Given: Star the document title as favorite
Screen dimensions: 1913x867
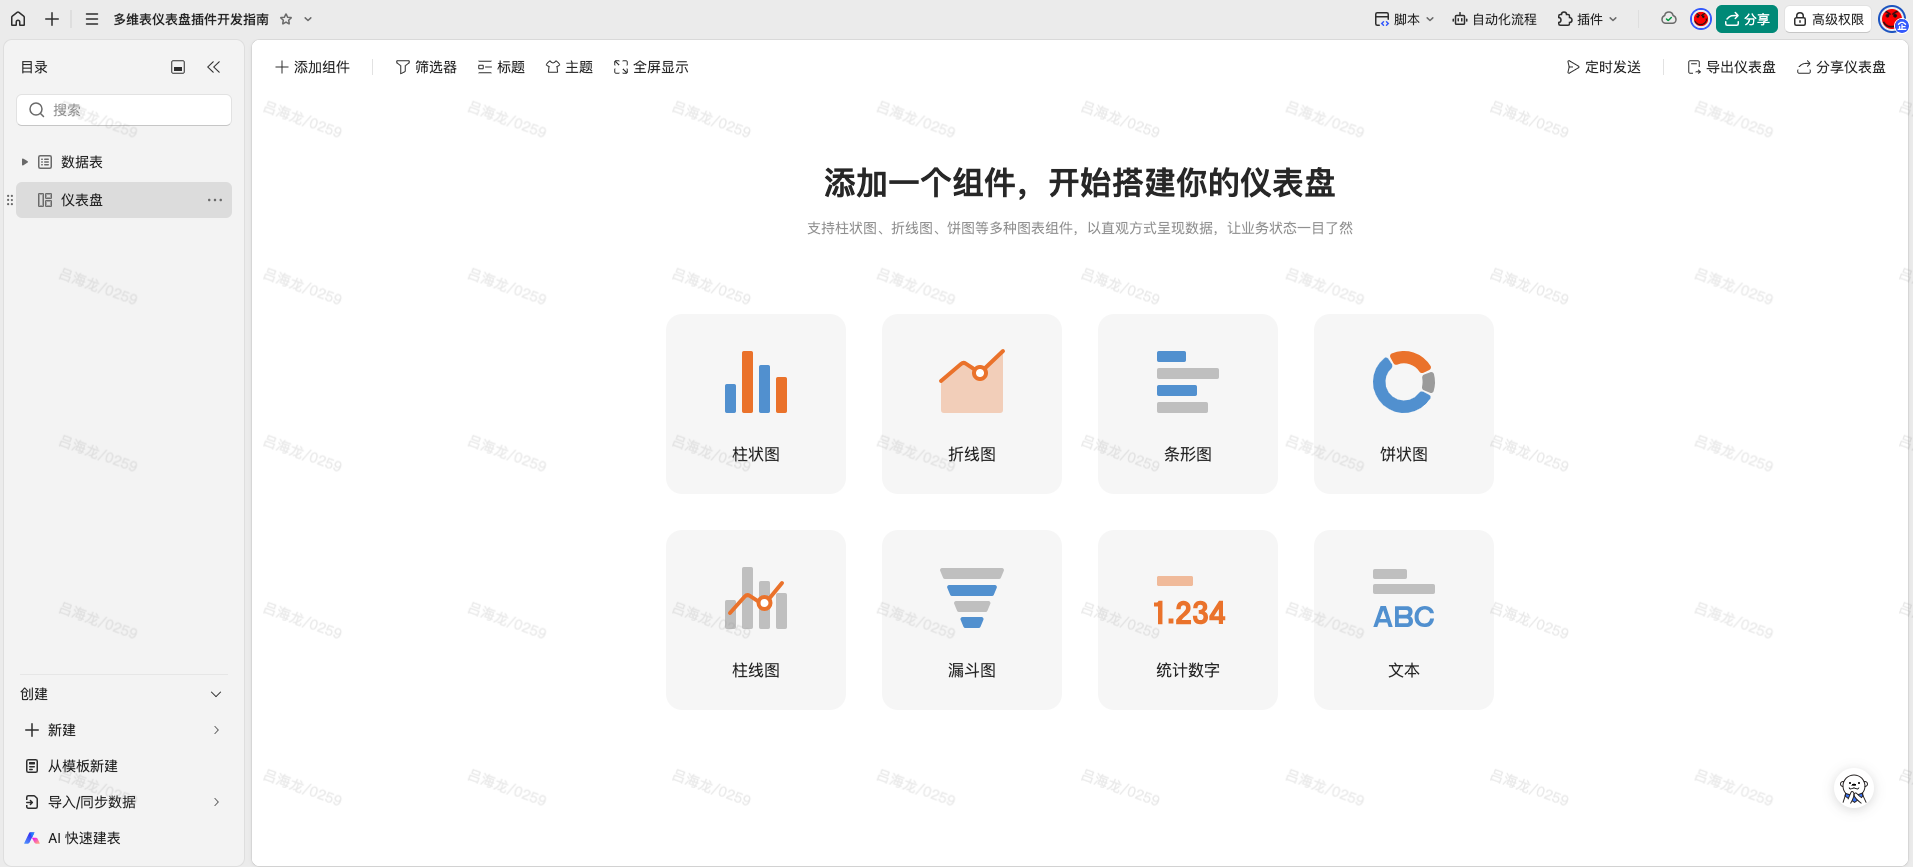Looking at the screenshot, I should 286,19.
